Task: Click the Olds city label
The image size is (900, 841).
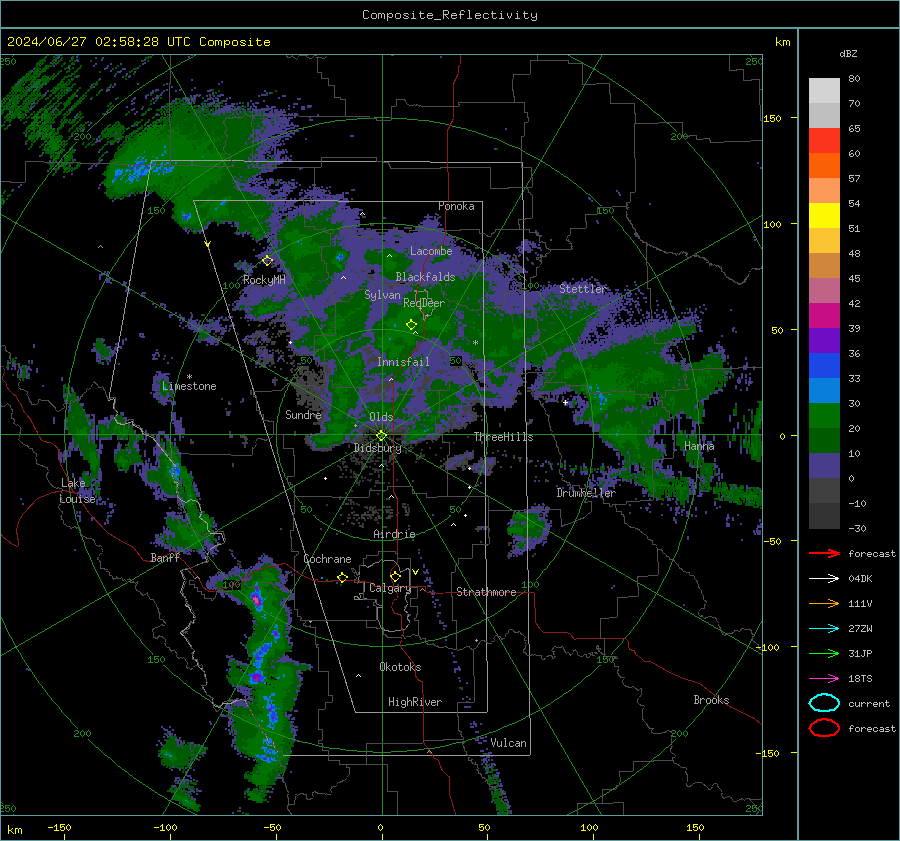Action: [x=381, y=417]
